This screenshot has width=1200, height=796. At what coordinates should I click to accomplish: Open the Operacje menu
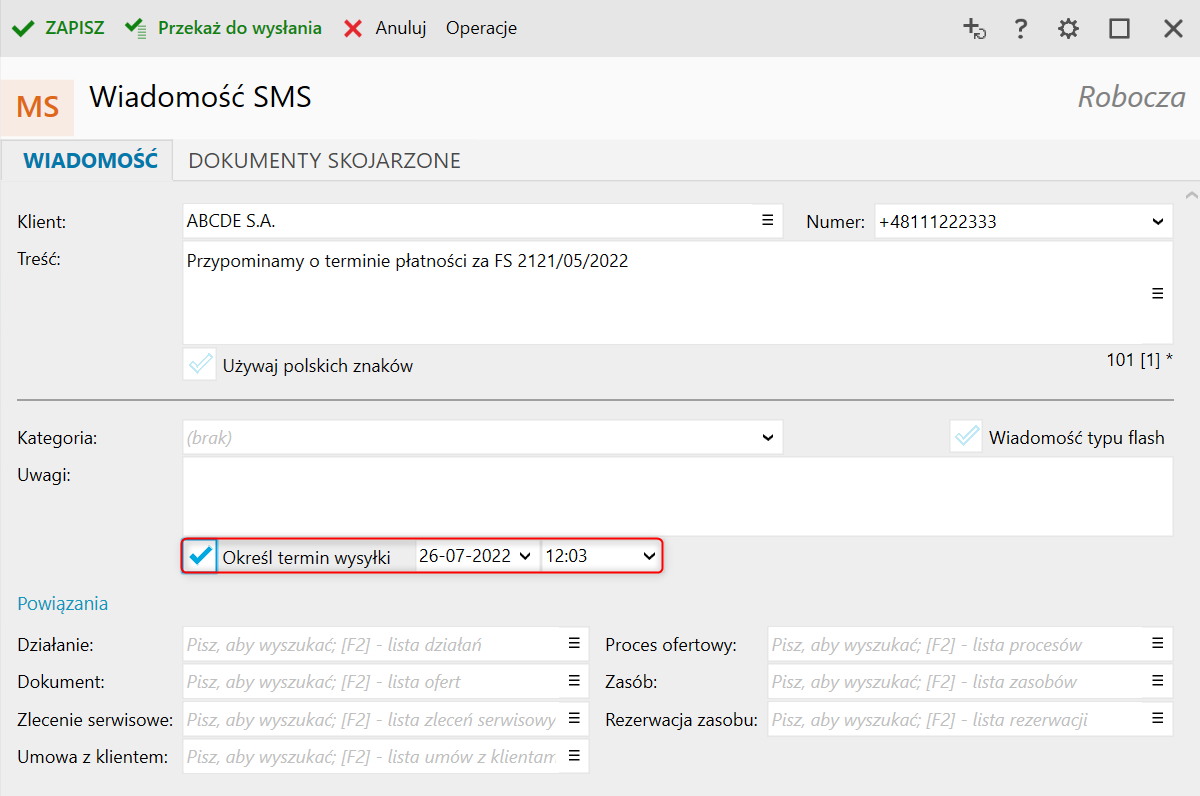click(481, 28)
